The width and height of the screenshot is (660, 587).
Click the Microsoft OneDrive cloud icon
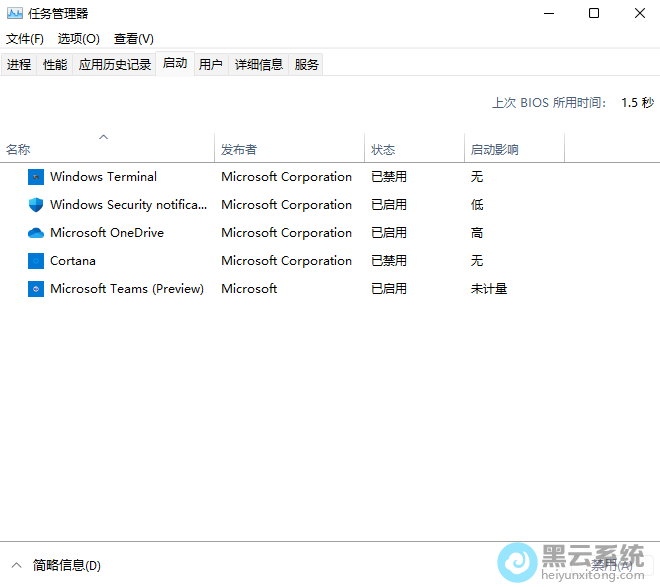pyautogui.click(x=36, y=233)
